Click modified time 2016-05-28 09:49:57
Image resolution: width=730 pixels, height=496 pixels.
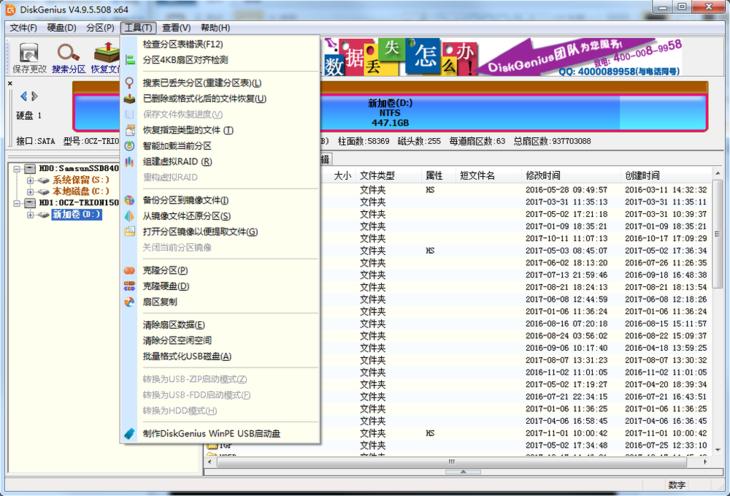(566, 190)
